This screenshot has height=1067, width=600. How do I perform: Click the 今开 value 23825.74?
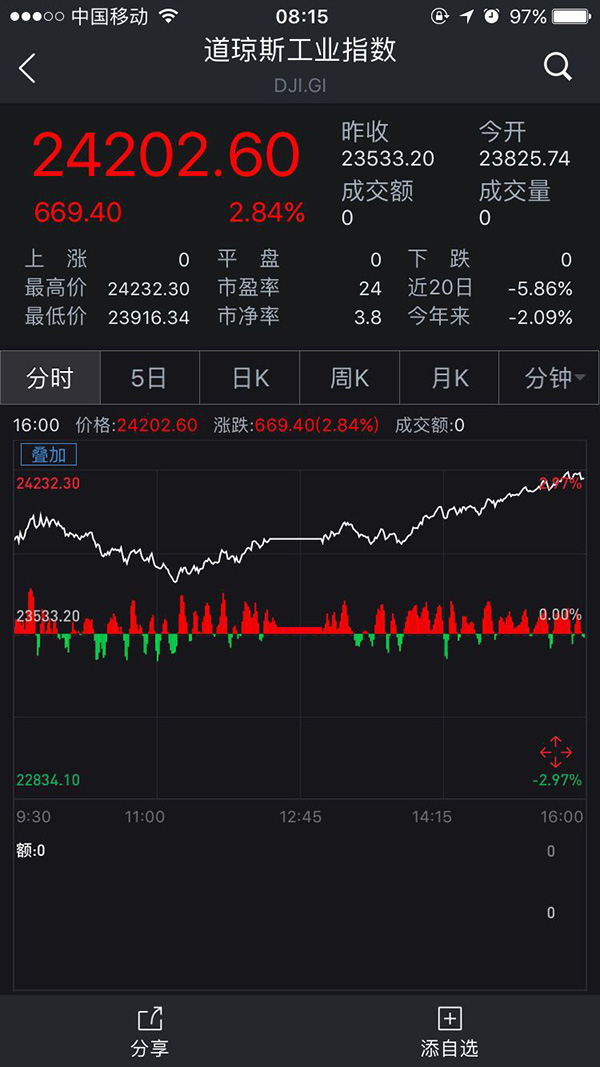[524, 159]
